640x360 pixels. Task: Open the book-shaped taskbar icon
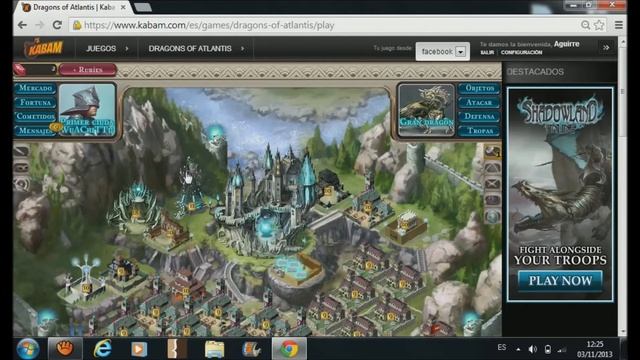coord(177,349)
